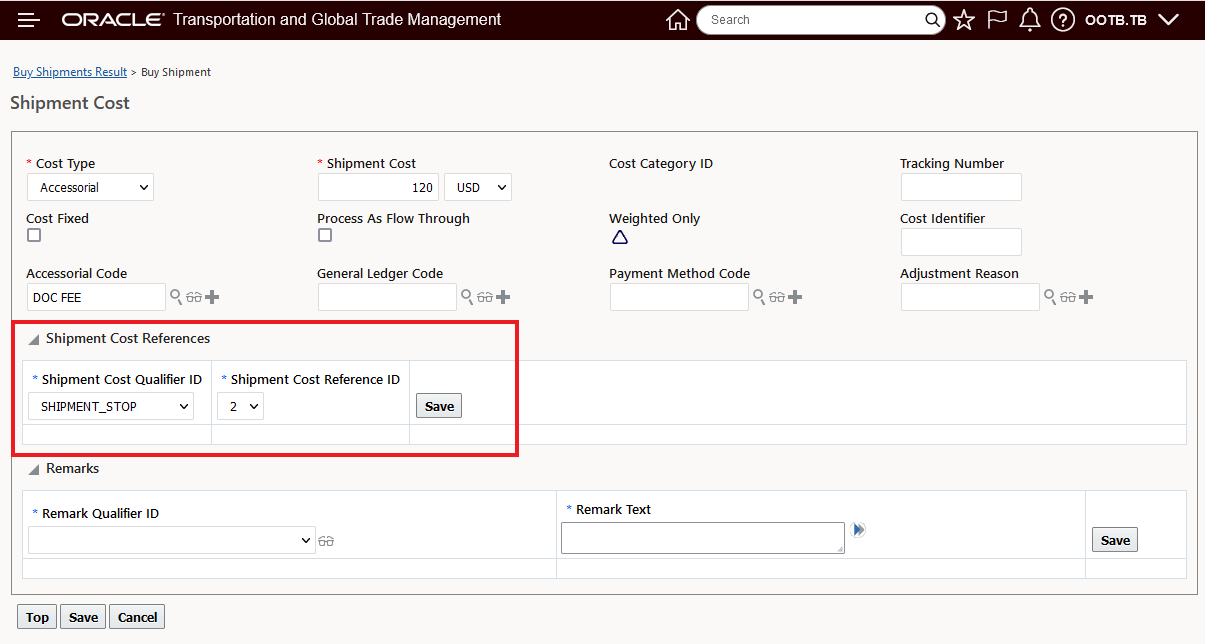
Task: Click into the Tracking Number field
Action: 961,187
